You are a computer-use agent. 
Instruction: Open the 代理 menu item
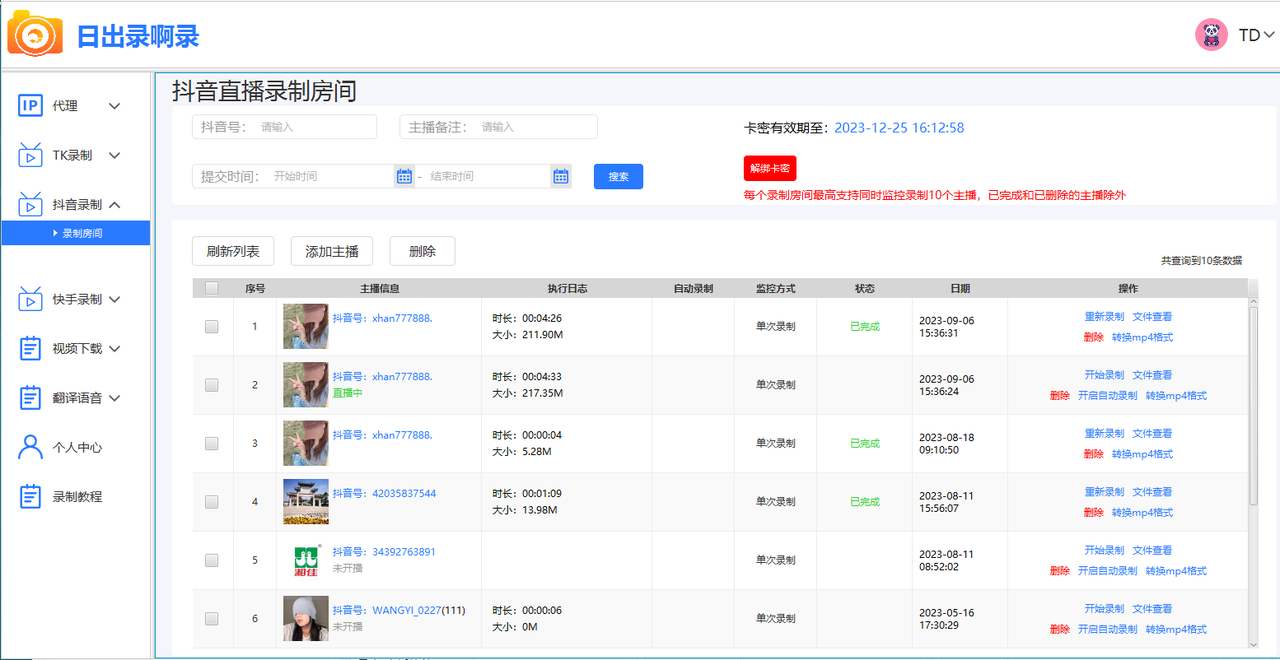pyautogui.click(x=65, y=106)
